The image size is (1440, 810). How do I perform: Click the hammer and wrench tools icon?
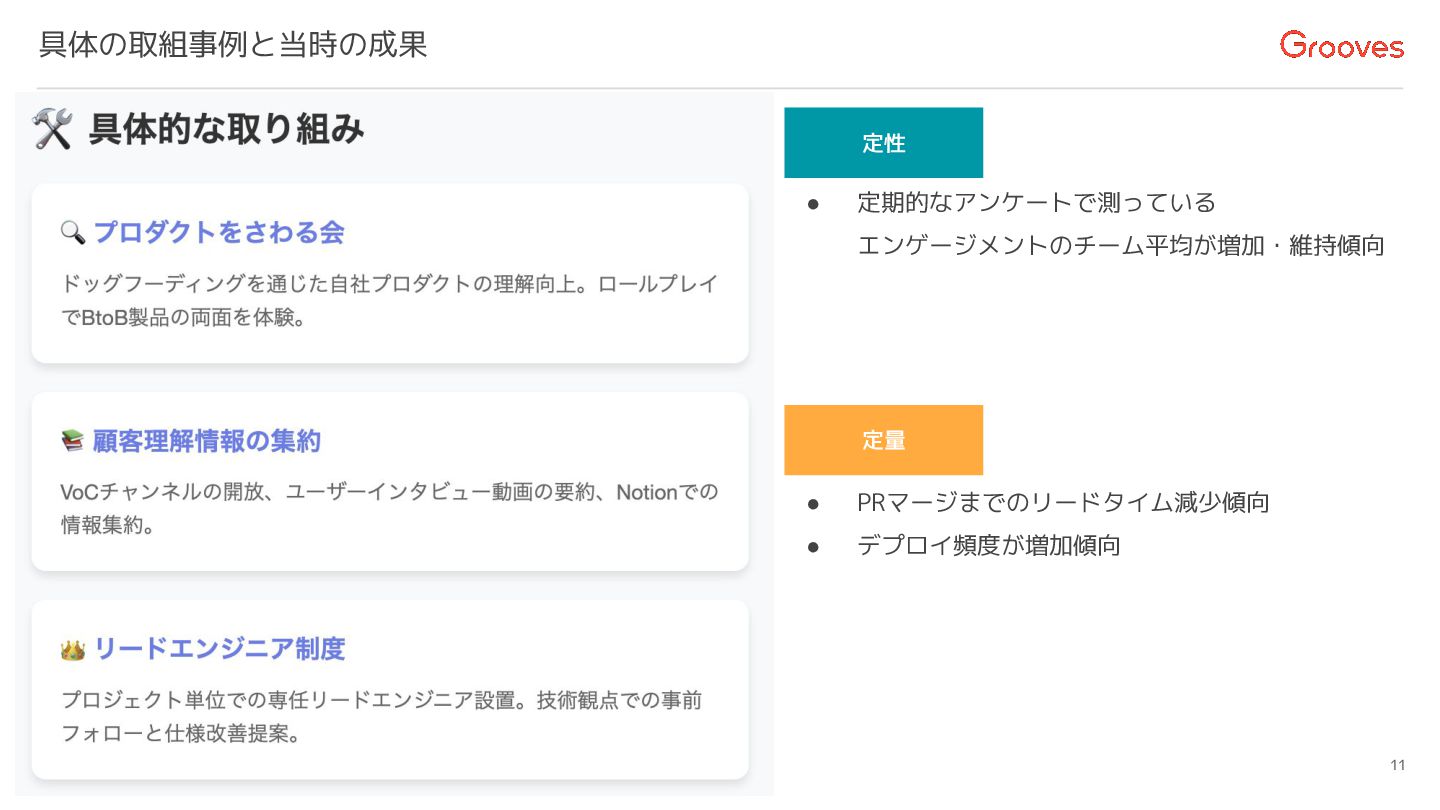point(52,130)
